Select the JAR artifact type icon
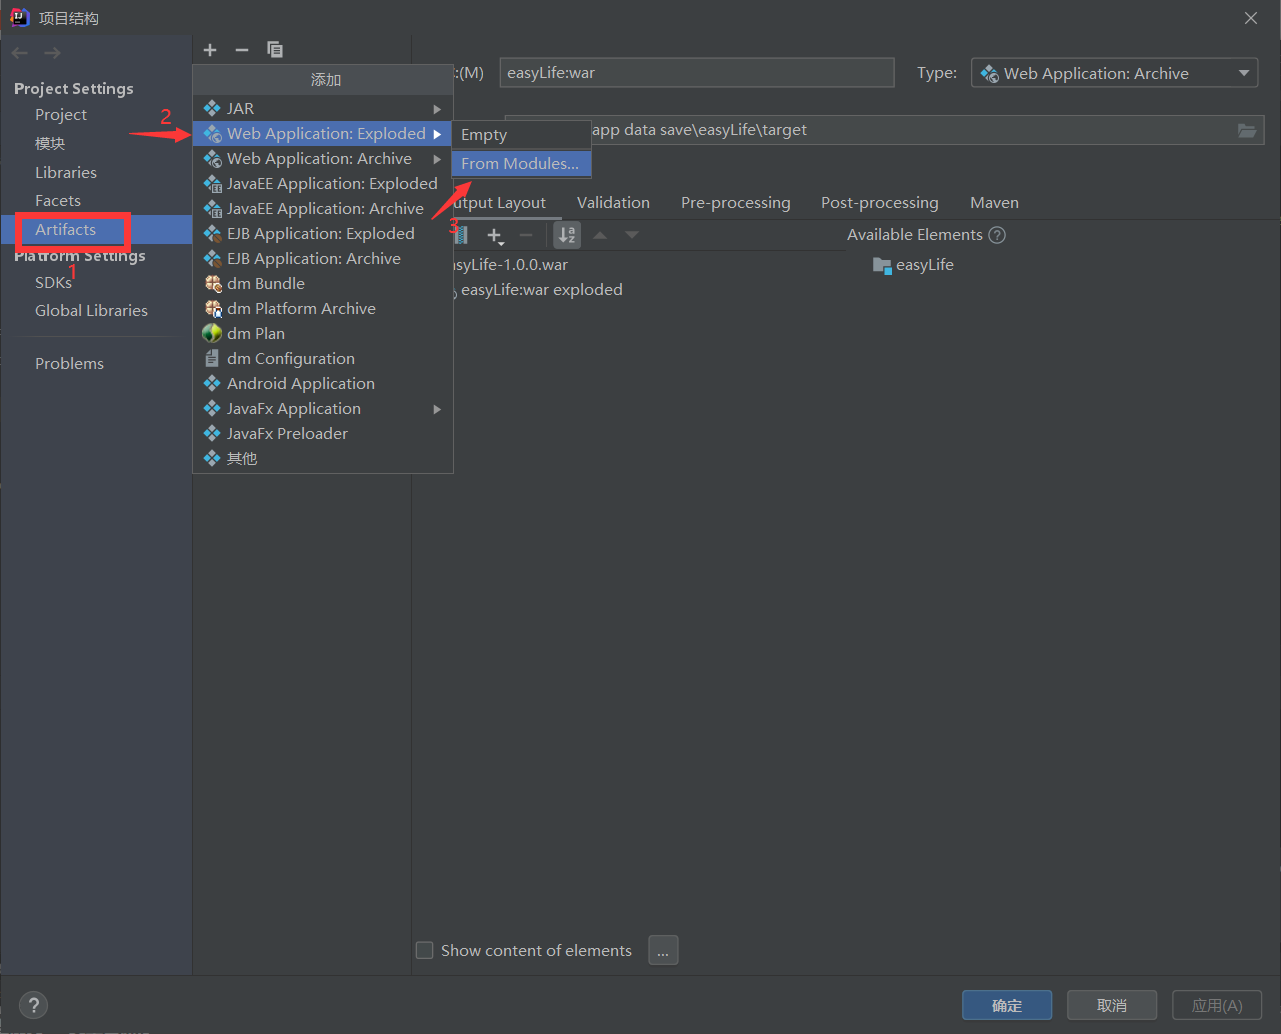This screenshot has height=1034, width=1281. click(212, 108)
